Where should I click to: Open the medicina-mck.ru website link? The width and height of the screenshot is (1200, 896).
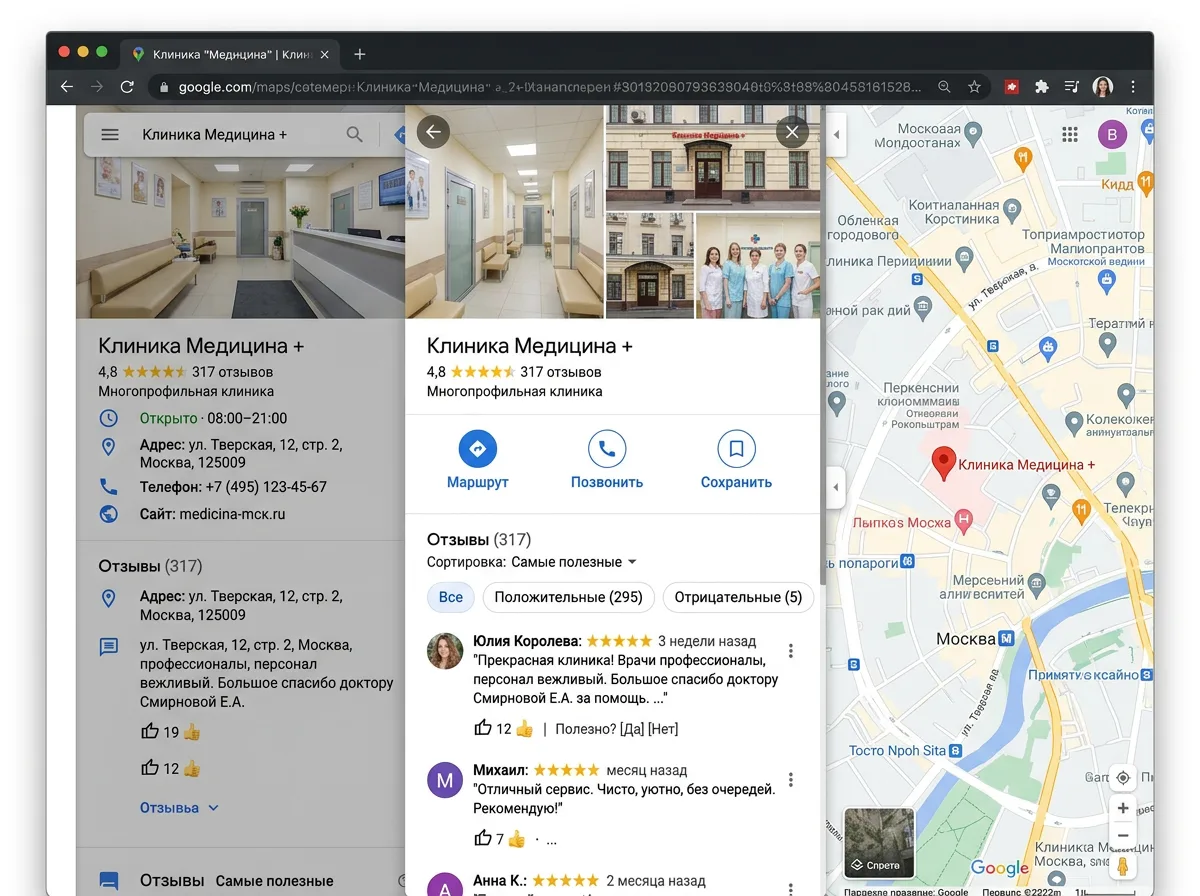coord(232,514)
